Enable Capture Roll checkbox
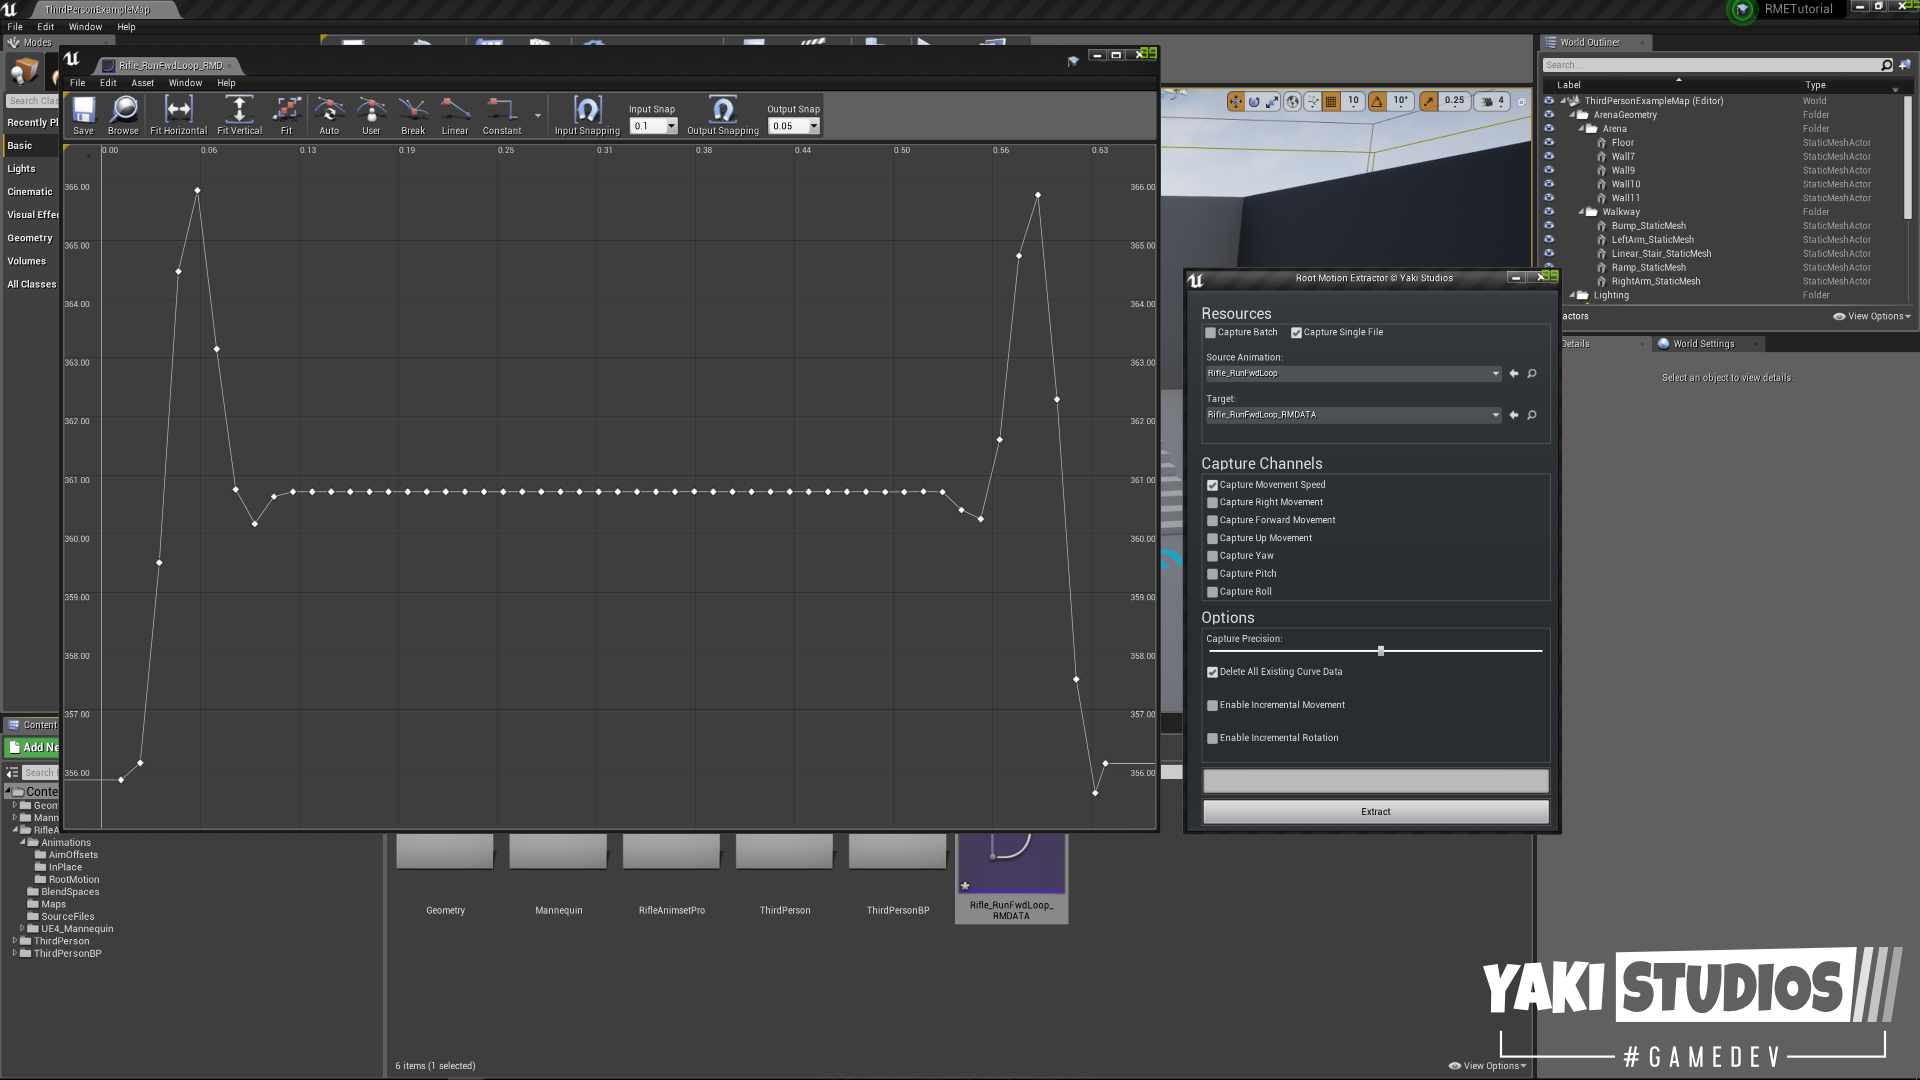The image size is (1920, 1080). [x=1213, y=592]
